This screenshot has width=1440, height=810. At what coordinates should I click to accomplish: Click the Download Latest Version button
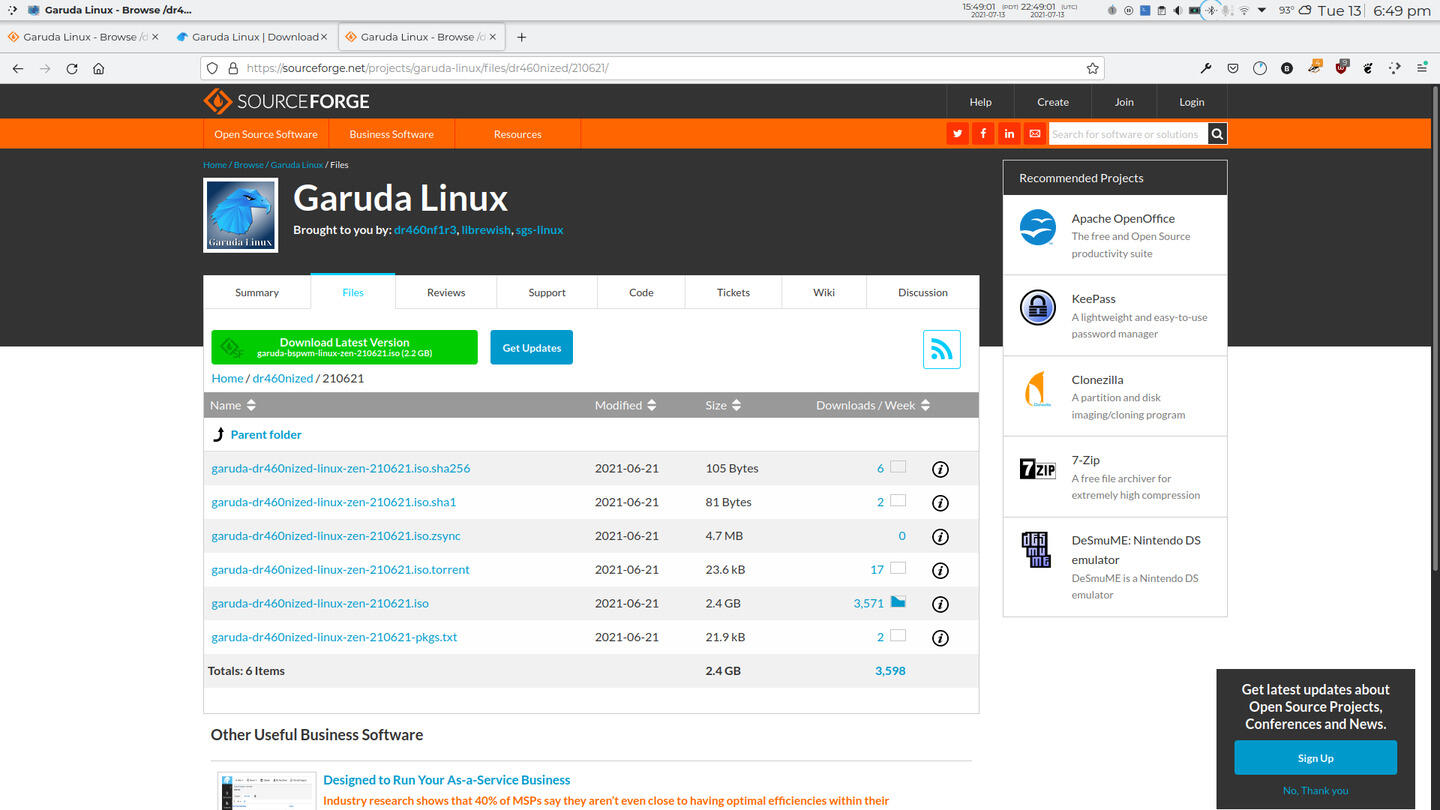point(344,347)
